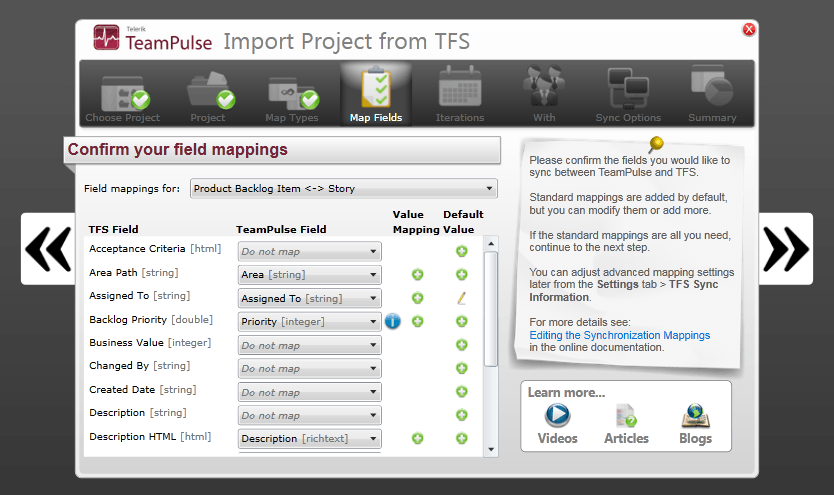Click the "Acceptance Criteria [html]" field label

click(x=155, y=248)
